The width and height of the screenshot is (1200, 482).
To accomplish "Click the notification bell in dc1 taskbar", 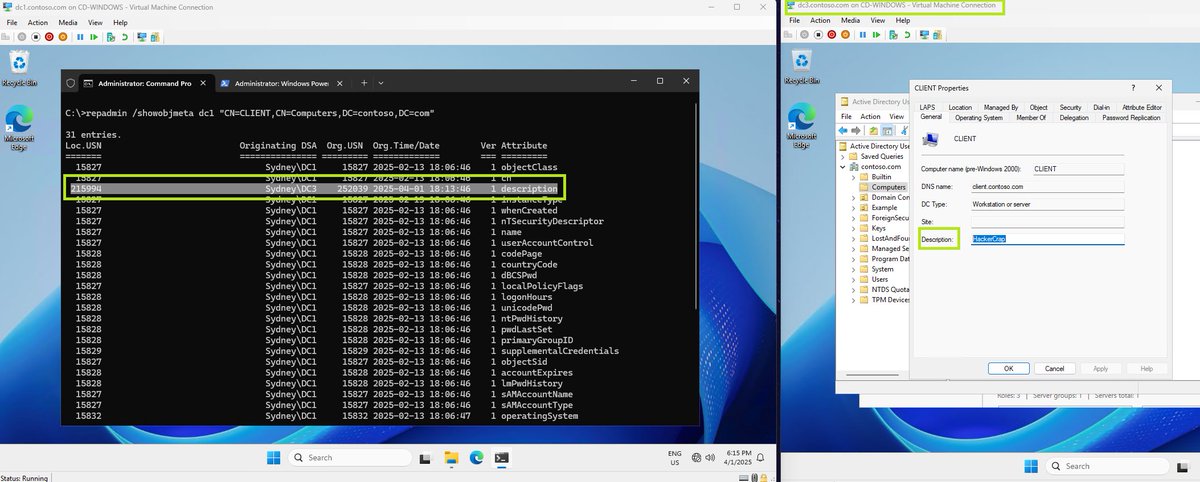I will 760,457.
